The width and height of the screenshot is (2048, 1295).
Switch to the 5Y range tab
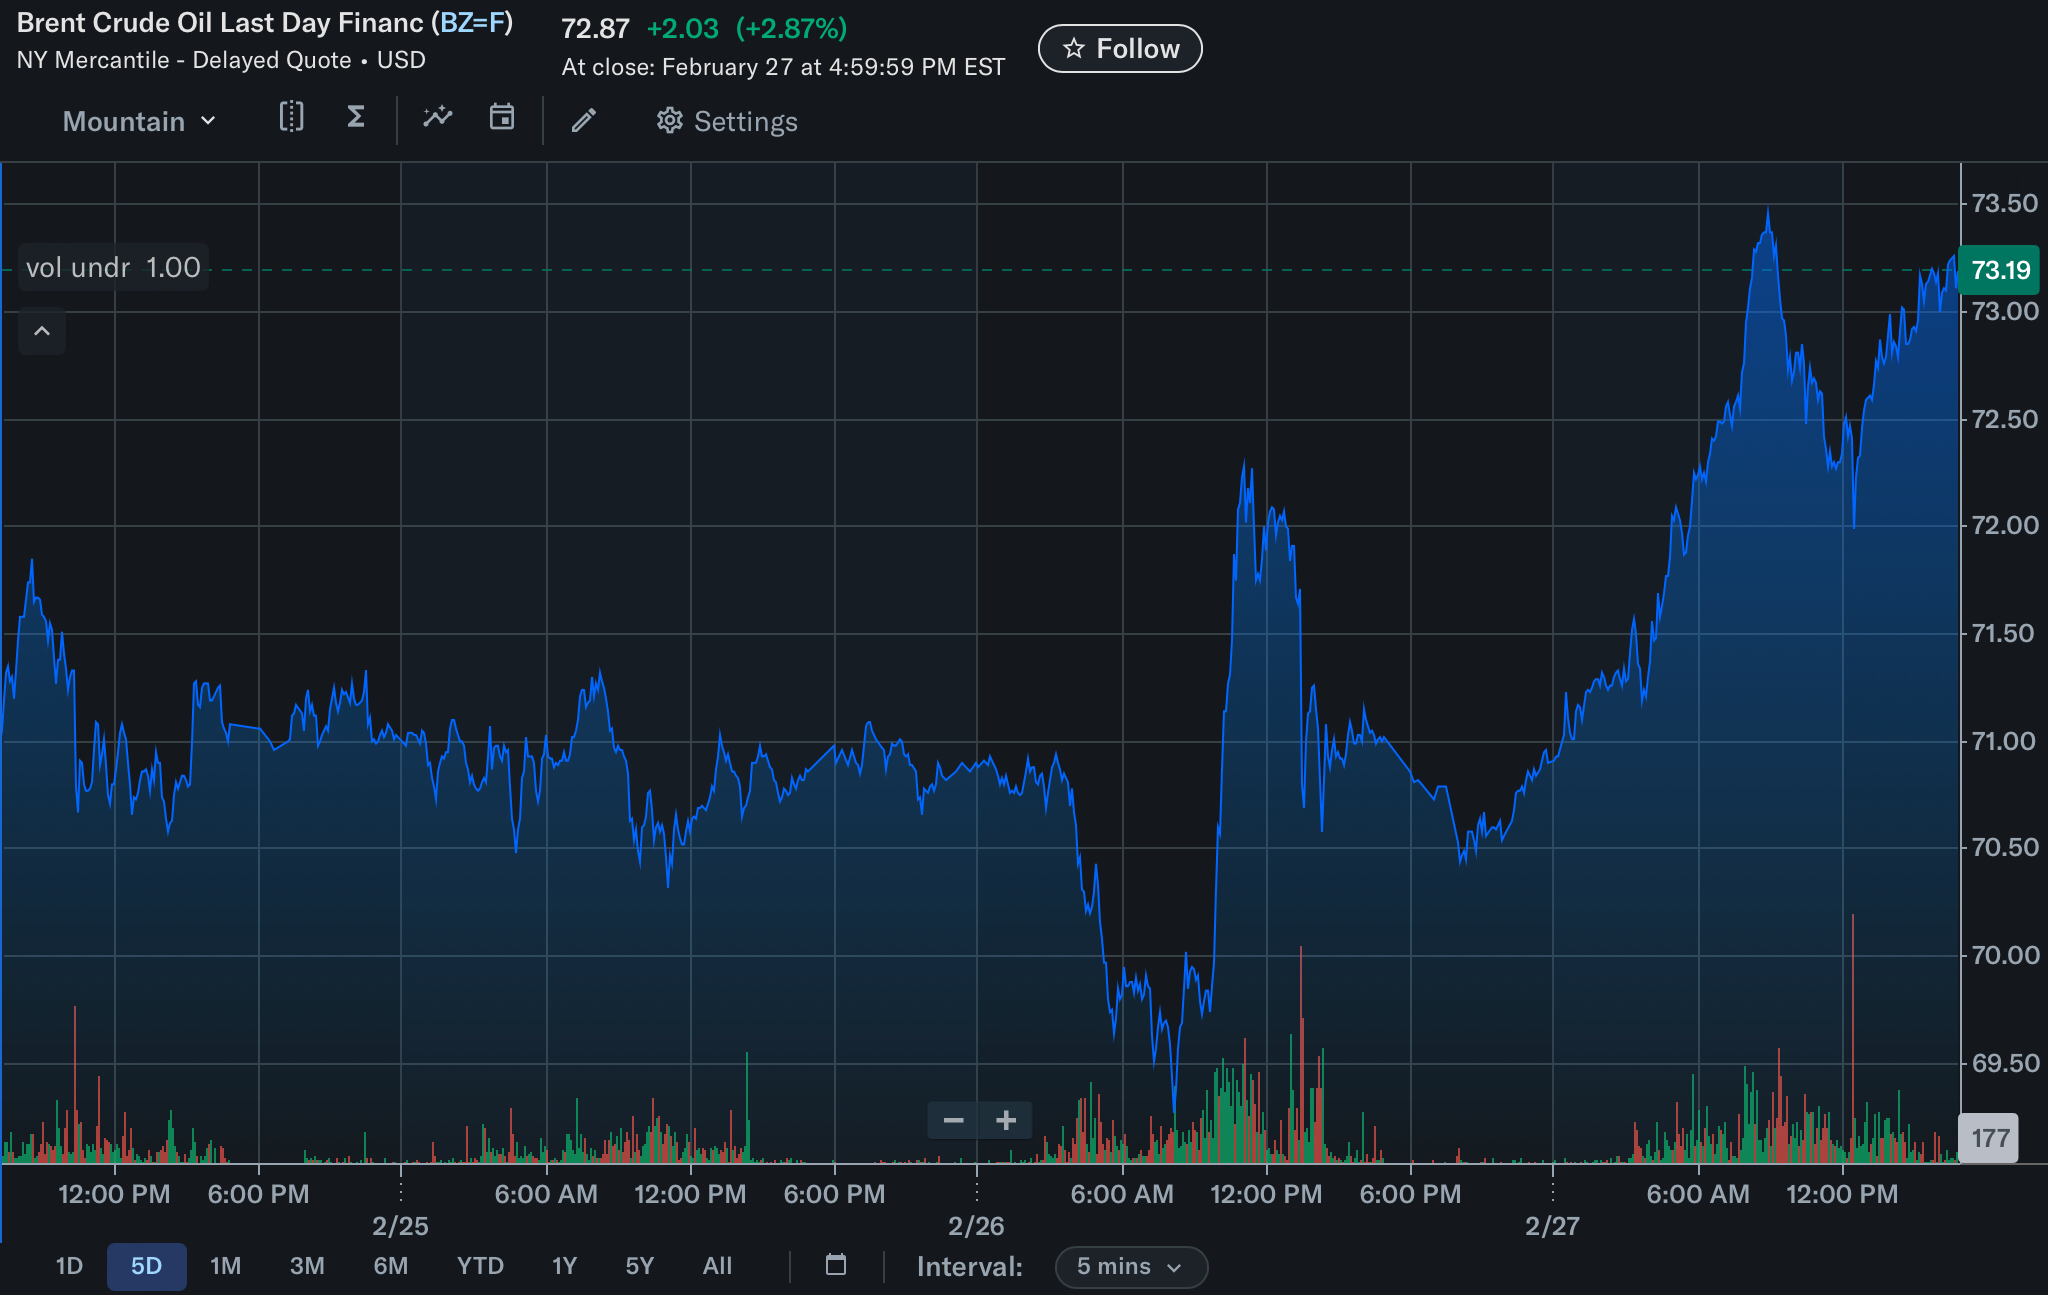click(x=639, y=1266)
